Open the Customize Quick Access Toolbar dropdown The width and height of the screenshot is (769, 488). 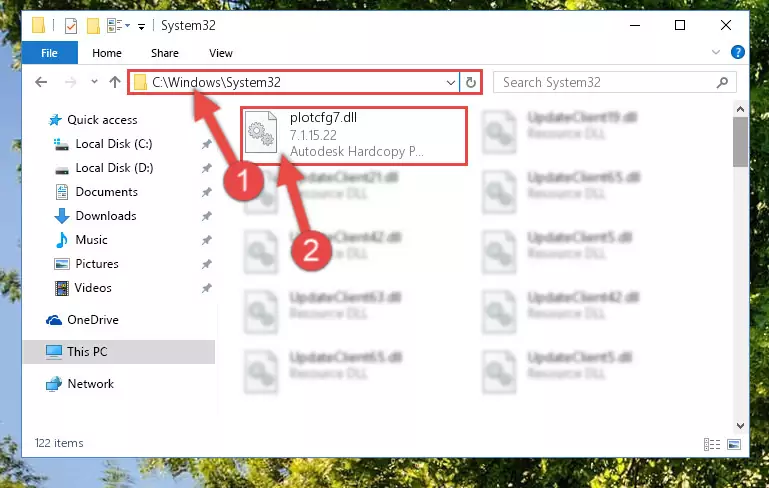[141, 26]
